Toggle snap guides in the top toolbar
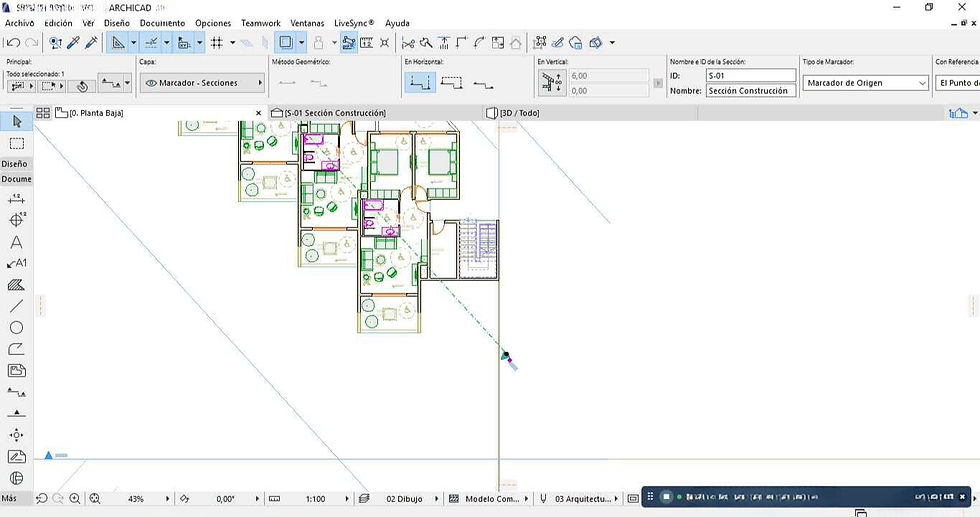This screenshot has width=980, height=517. point(151,43)
